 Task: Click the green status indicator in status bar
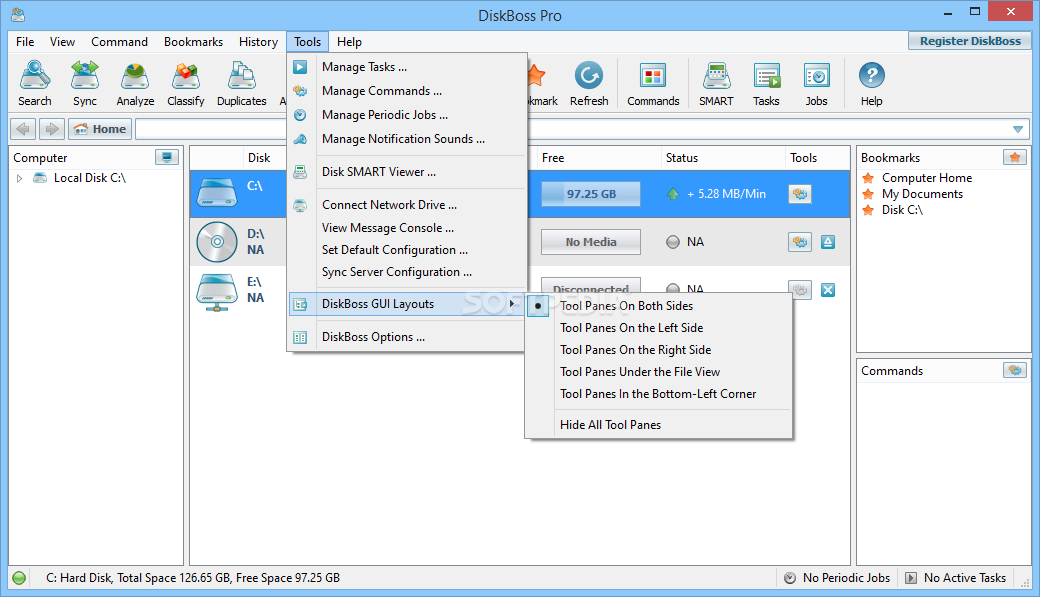coord(19,578)
